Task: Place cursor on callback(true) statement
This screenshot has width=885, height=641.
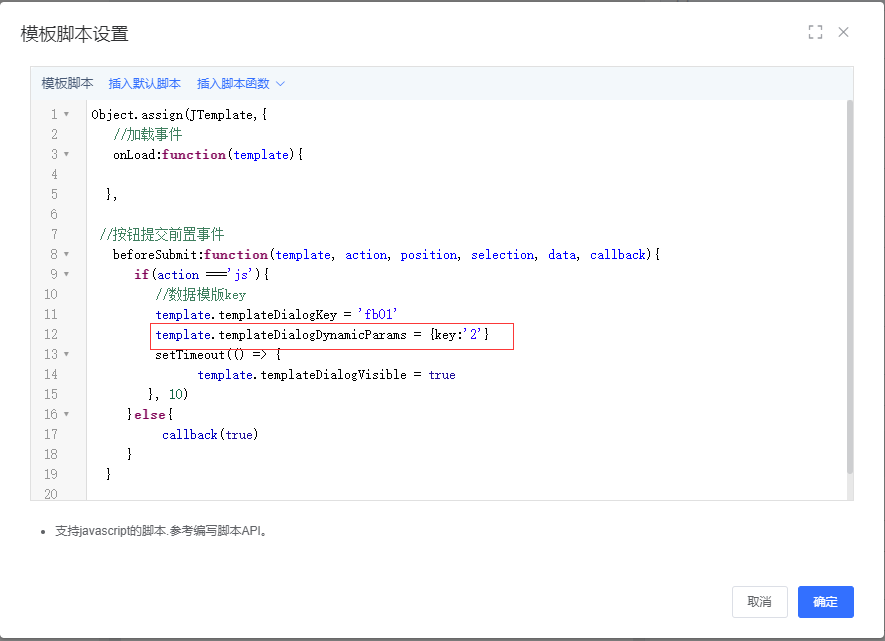Action: pos(209,435)
